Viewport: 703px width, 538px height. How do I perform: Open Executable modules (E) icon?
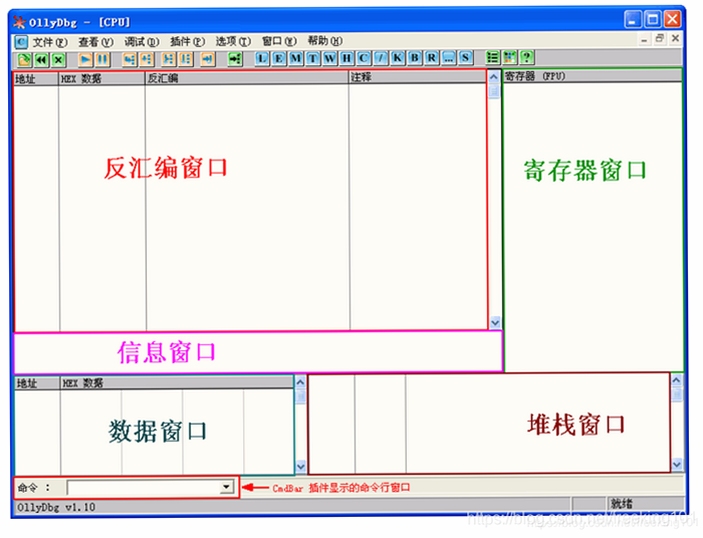pos(279,58)
